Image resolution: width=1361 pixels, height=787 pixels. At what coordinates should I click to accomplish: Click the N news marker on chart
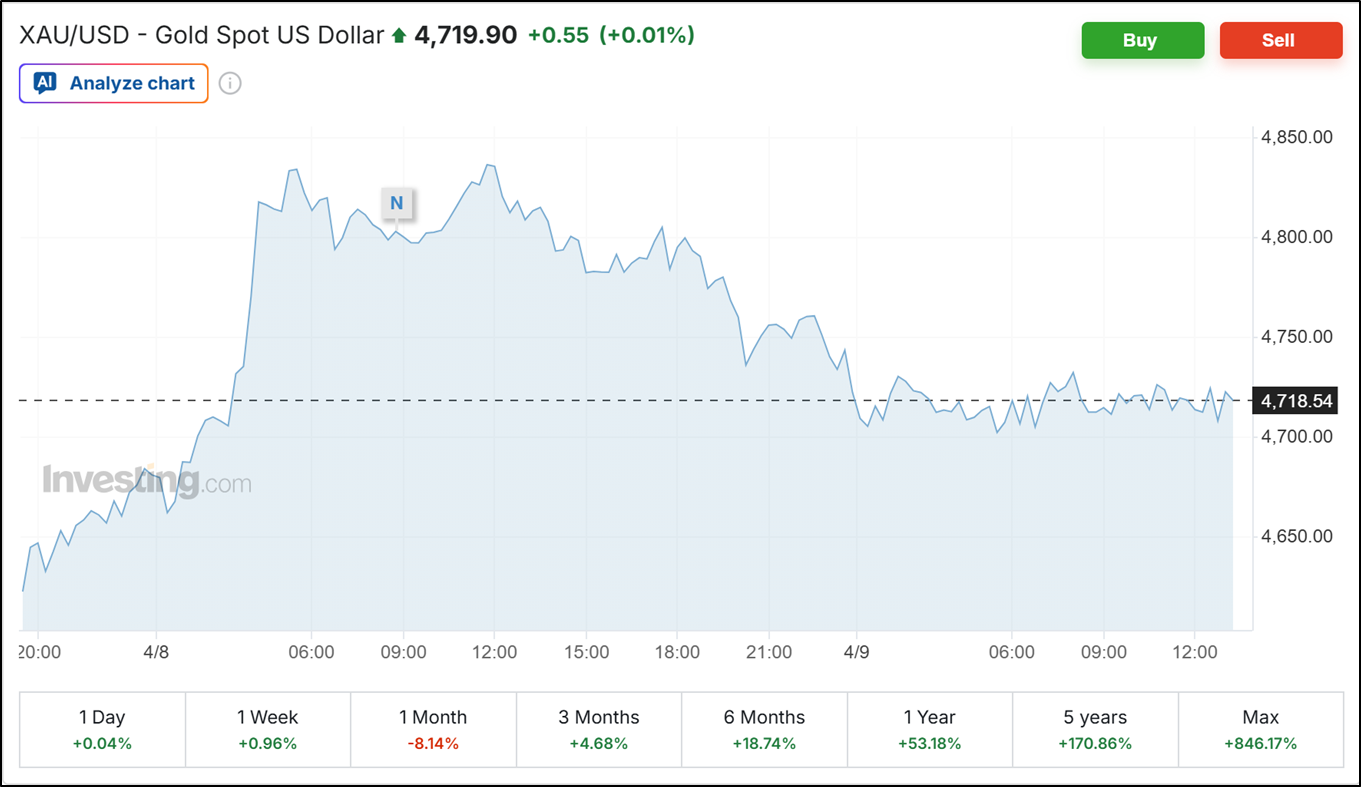[396, 203]
